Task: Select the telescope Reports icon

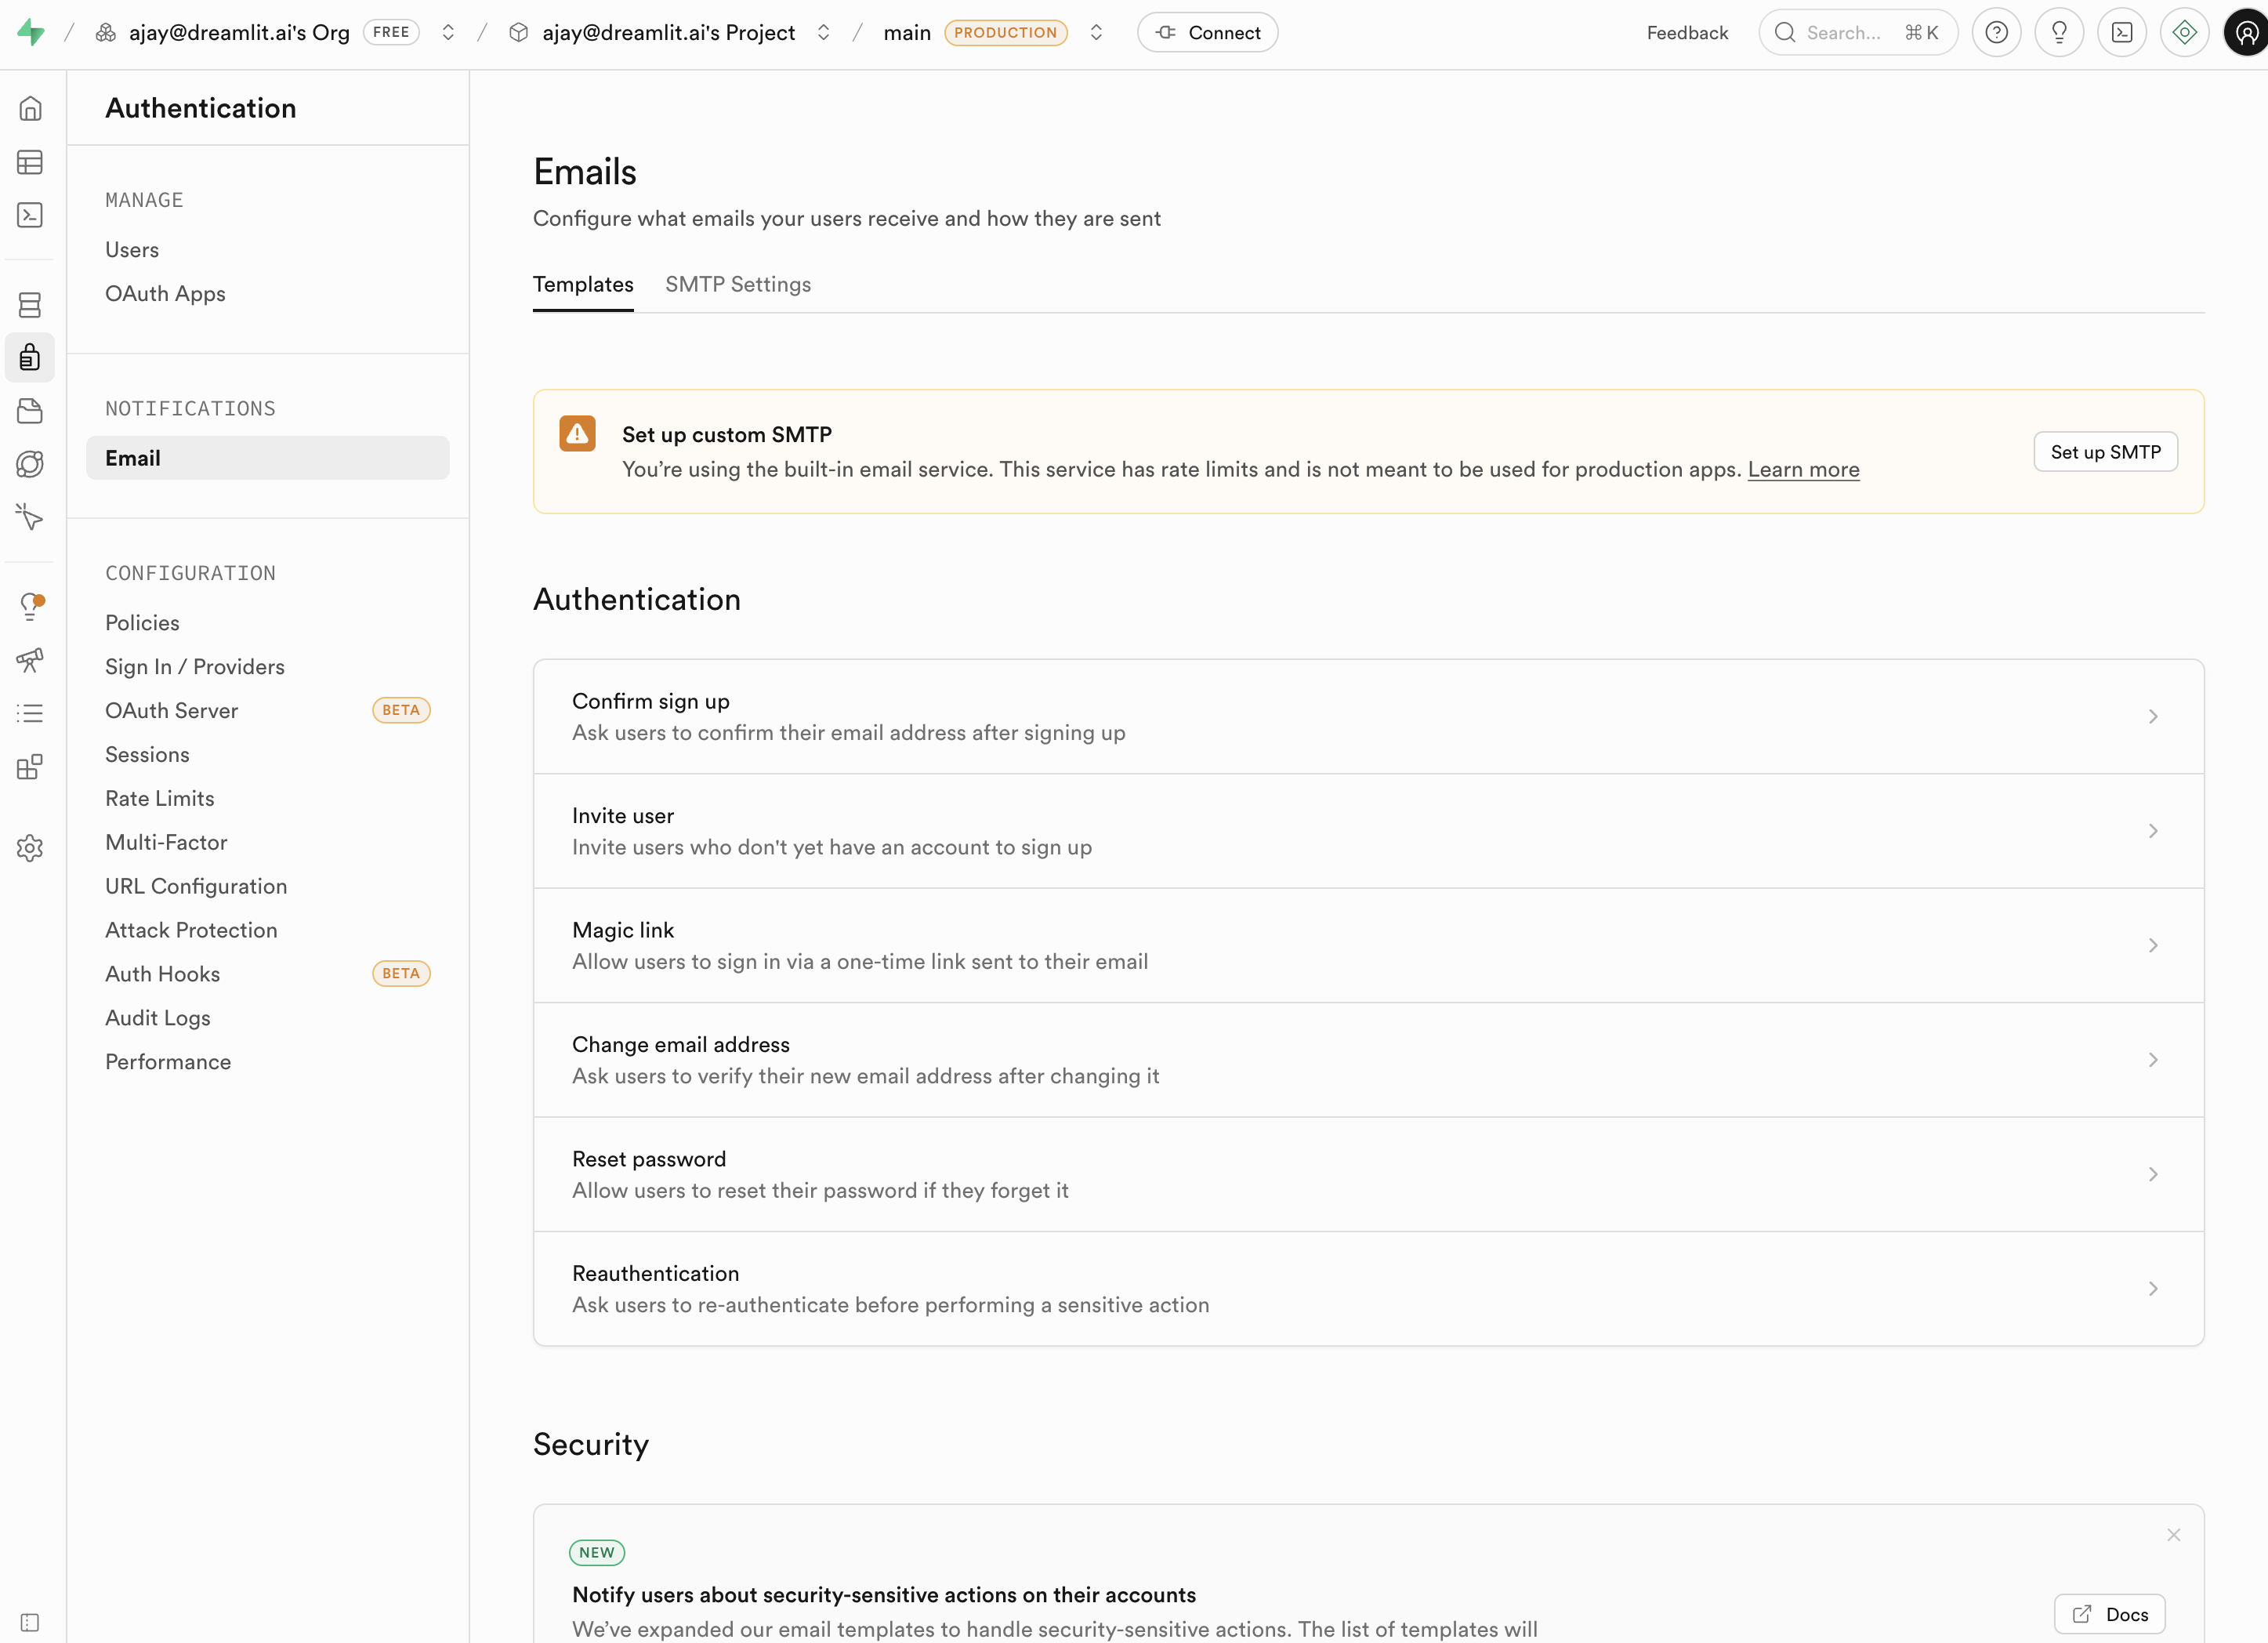Action: pyautogui.click(x=30, y=660)
